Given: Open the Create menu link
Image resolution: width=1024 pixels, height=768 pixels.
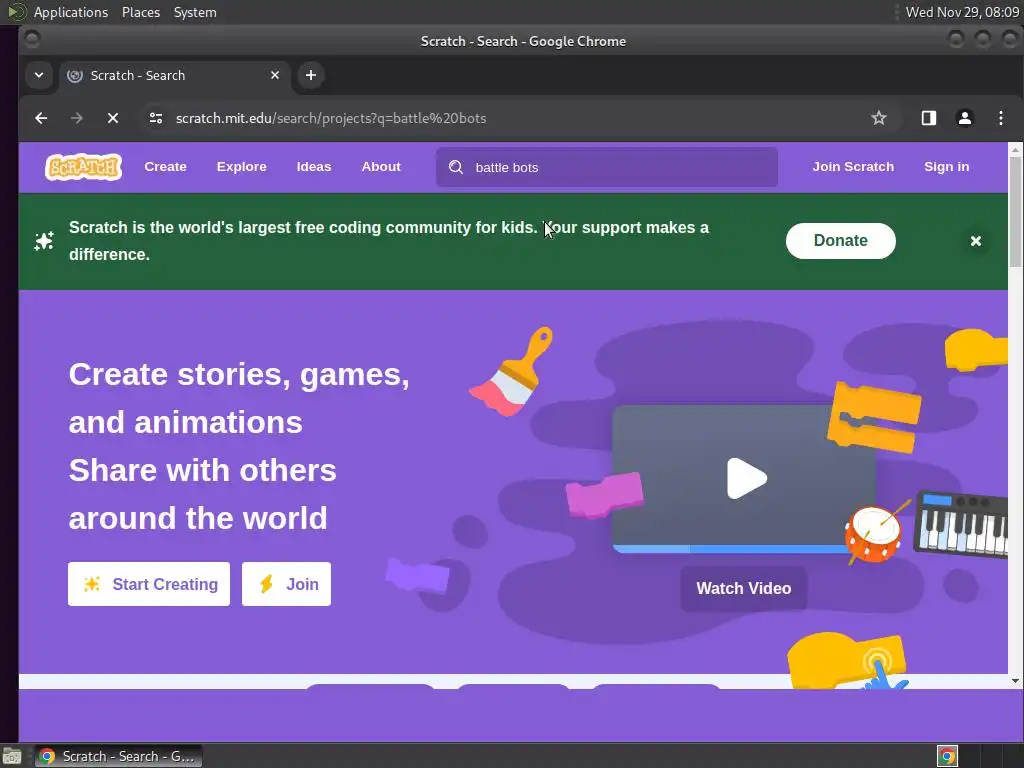Looking at the screenshot, I should tap(165, 167).
